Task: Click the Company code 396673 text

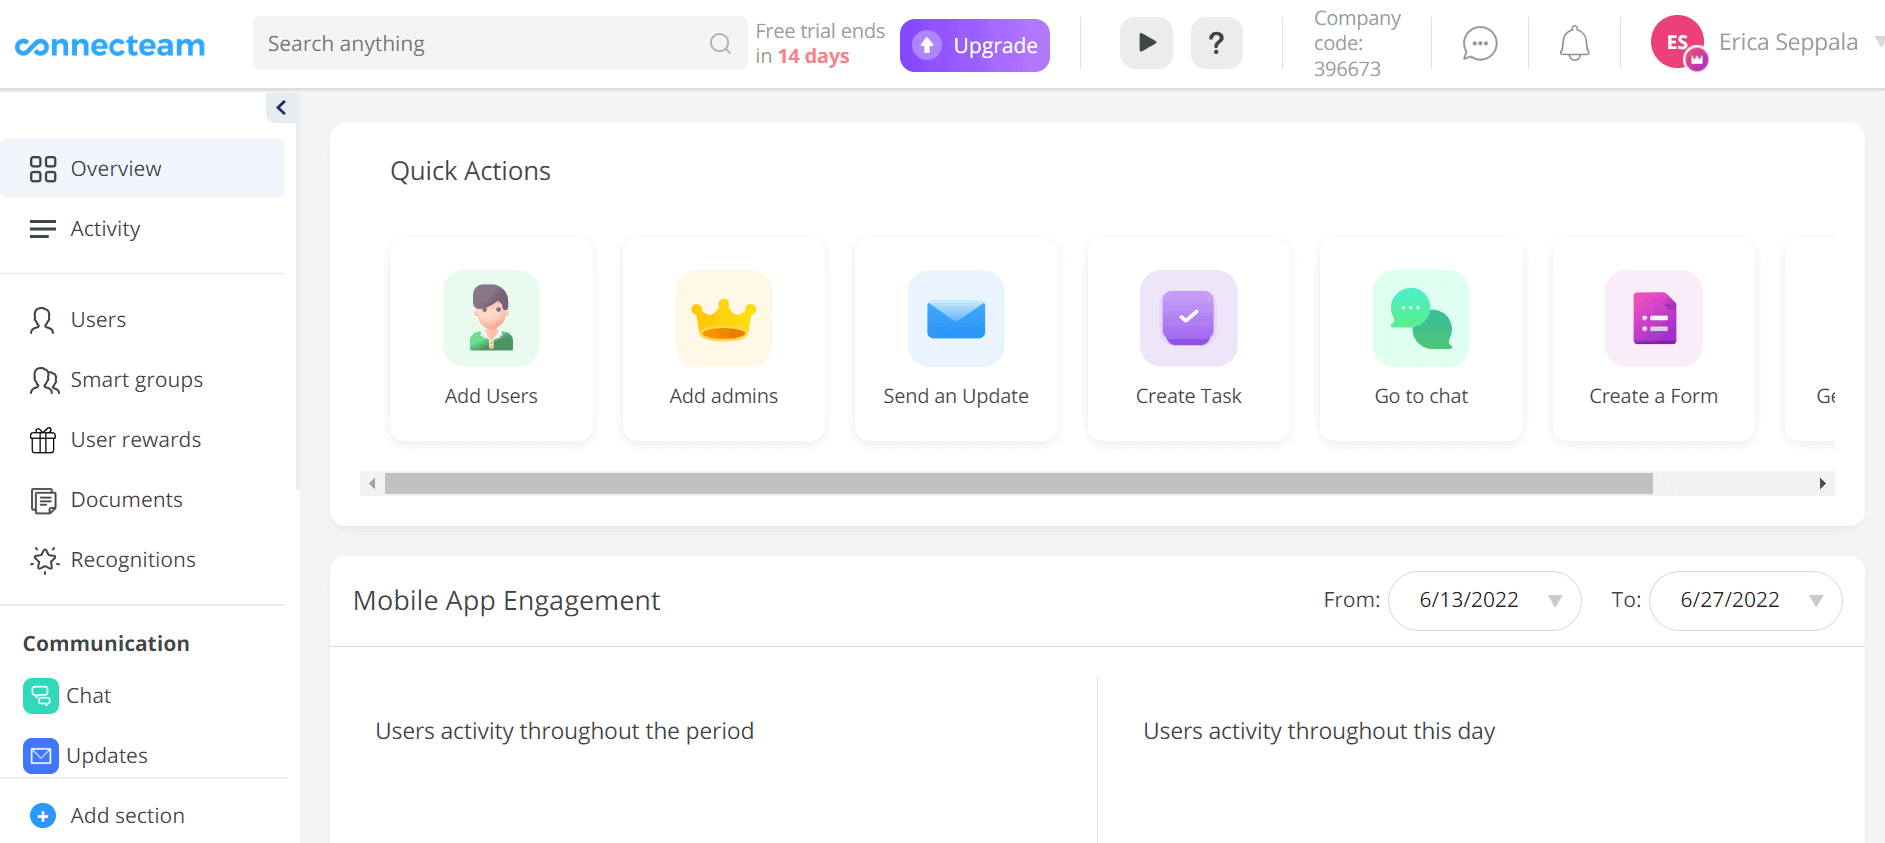Action: [1357, 44]
